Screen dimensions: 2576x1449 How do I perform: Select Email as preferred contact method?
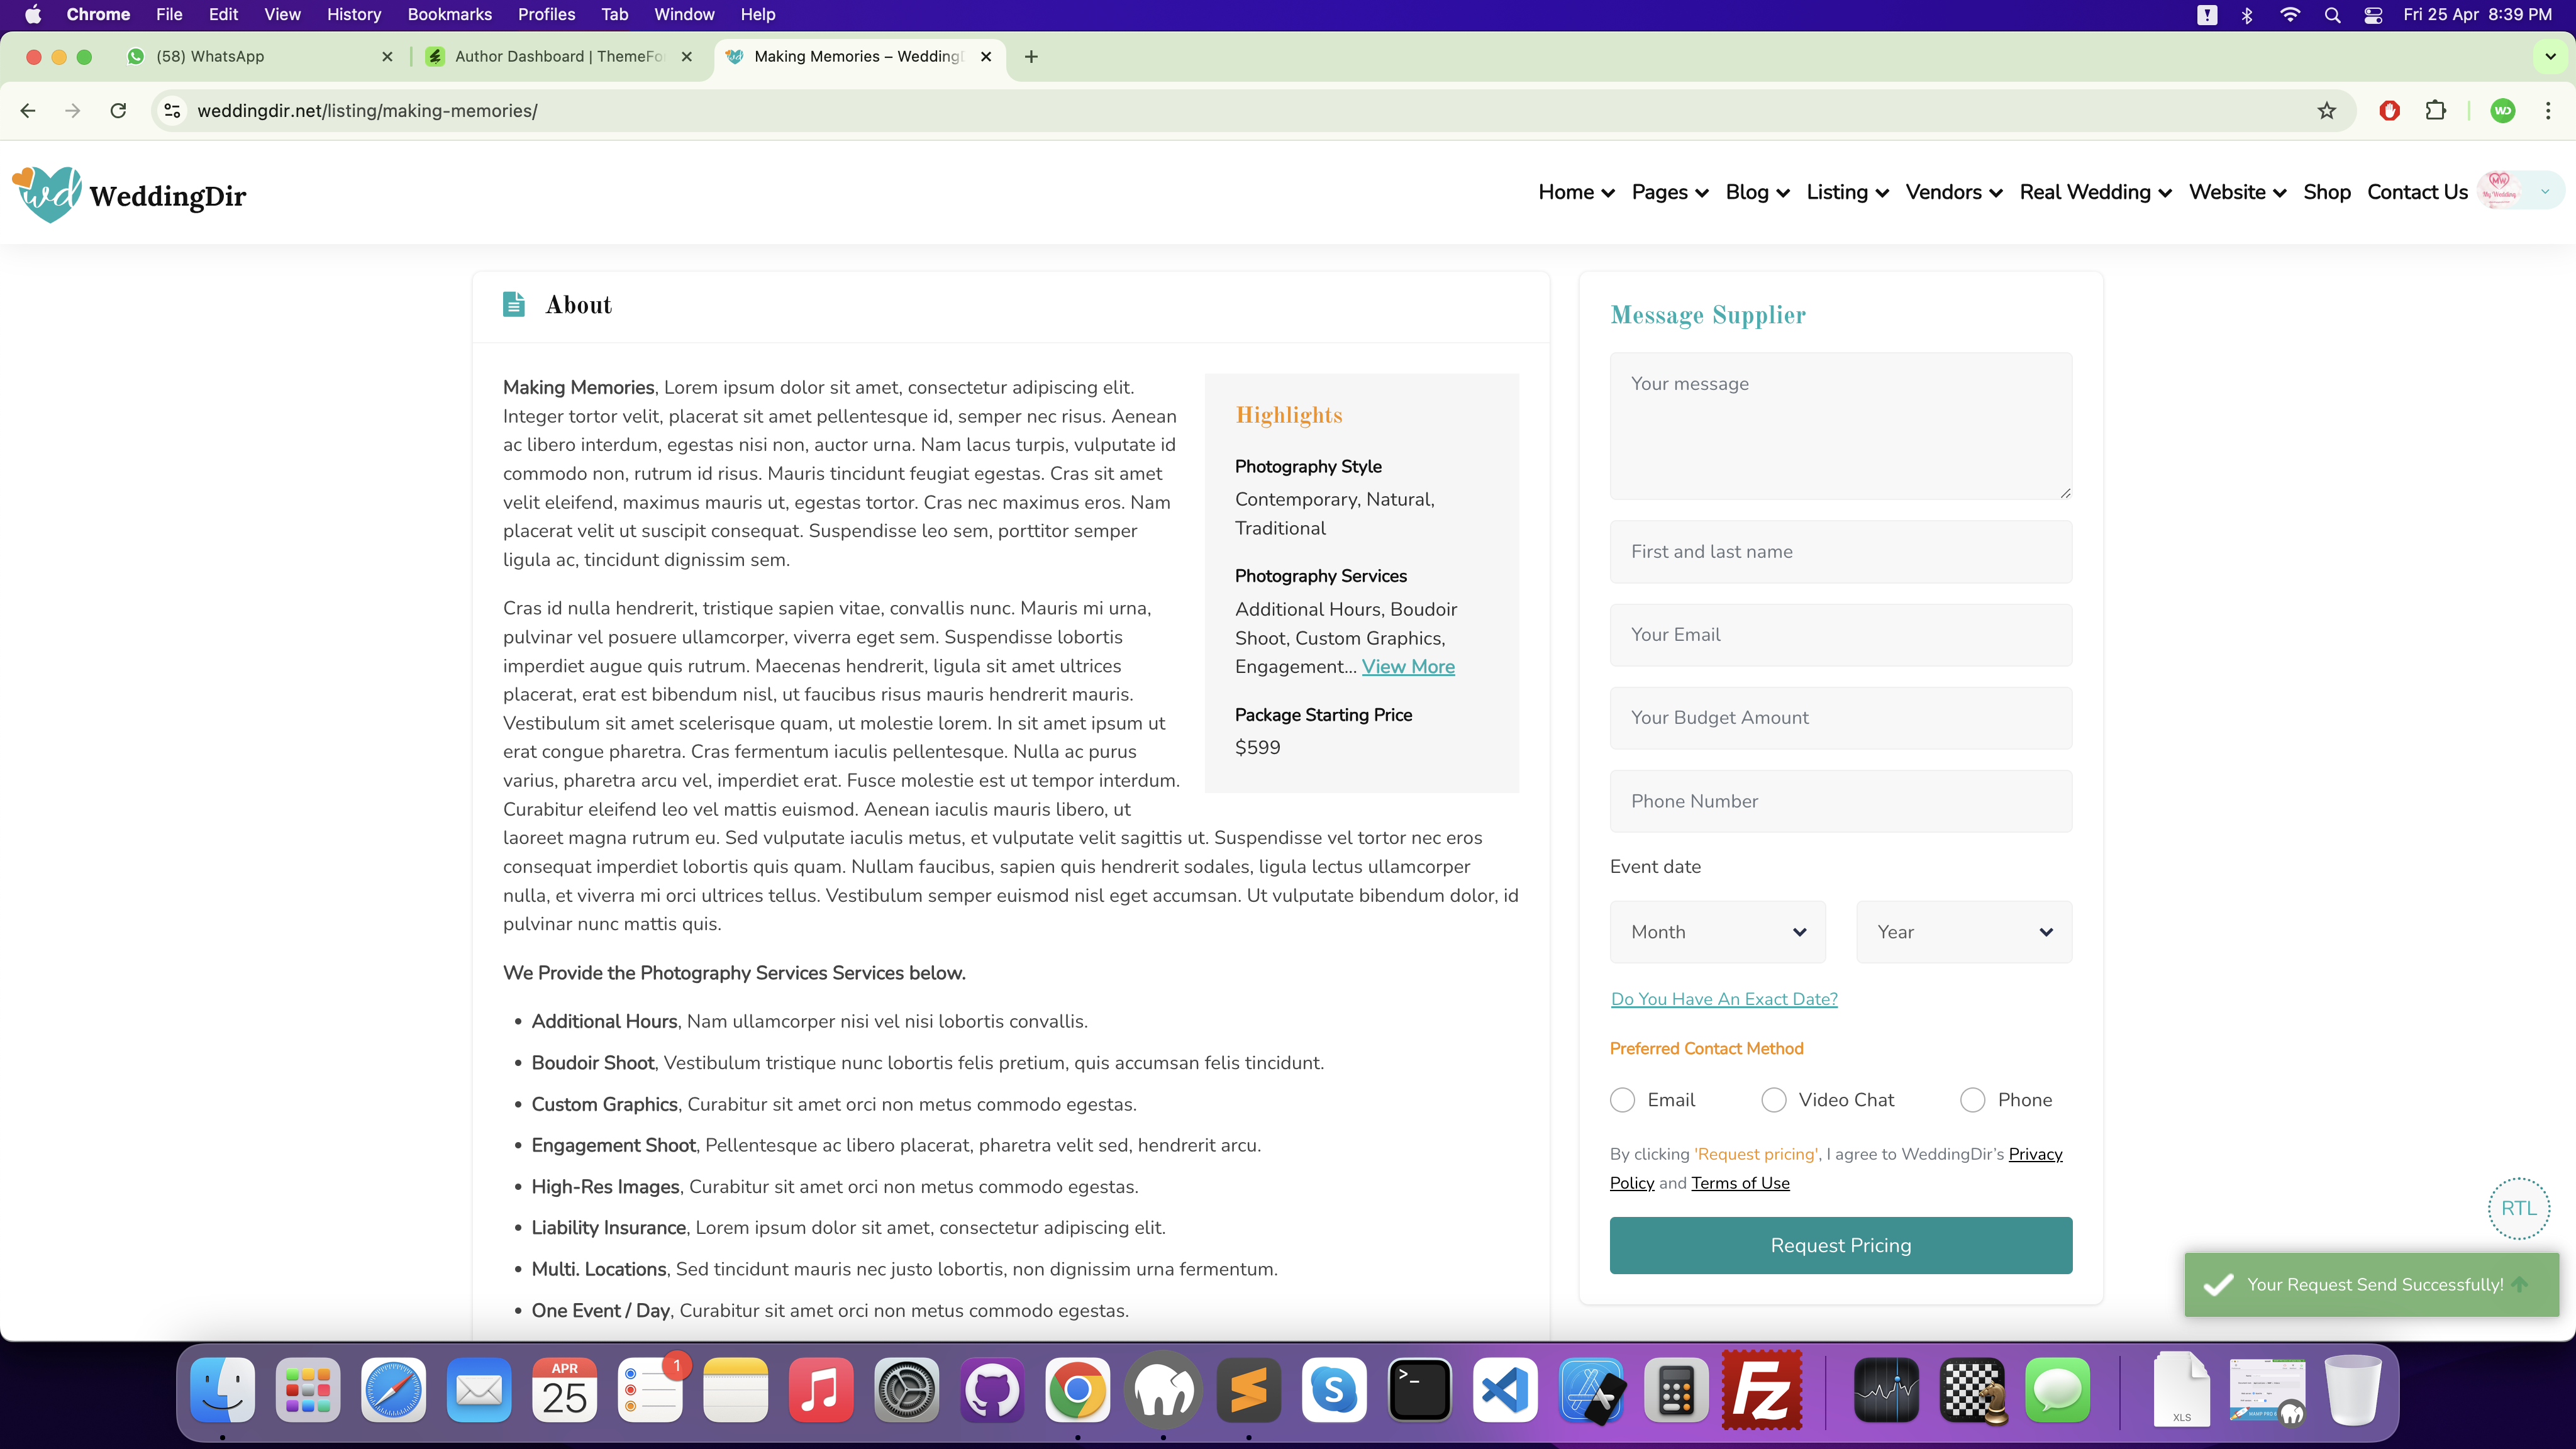pos(1622,1100)
